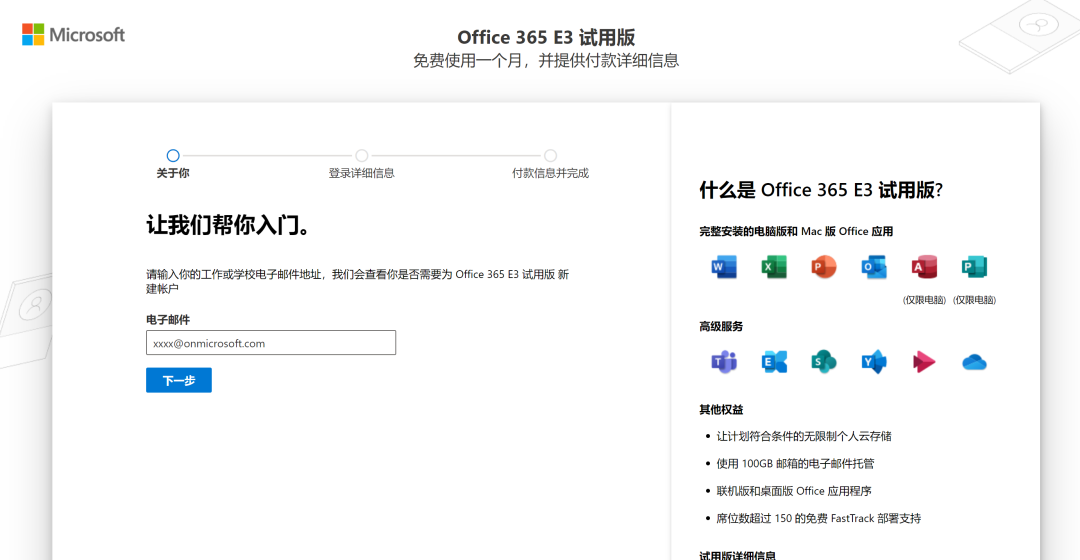
Task: Click the bullet 使用 100GB 邮箱的电子邮件托管
Action: point(796,464)
